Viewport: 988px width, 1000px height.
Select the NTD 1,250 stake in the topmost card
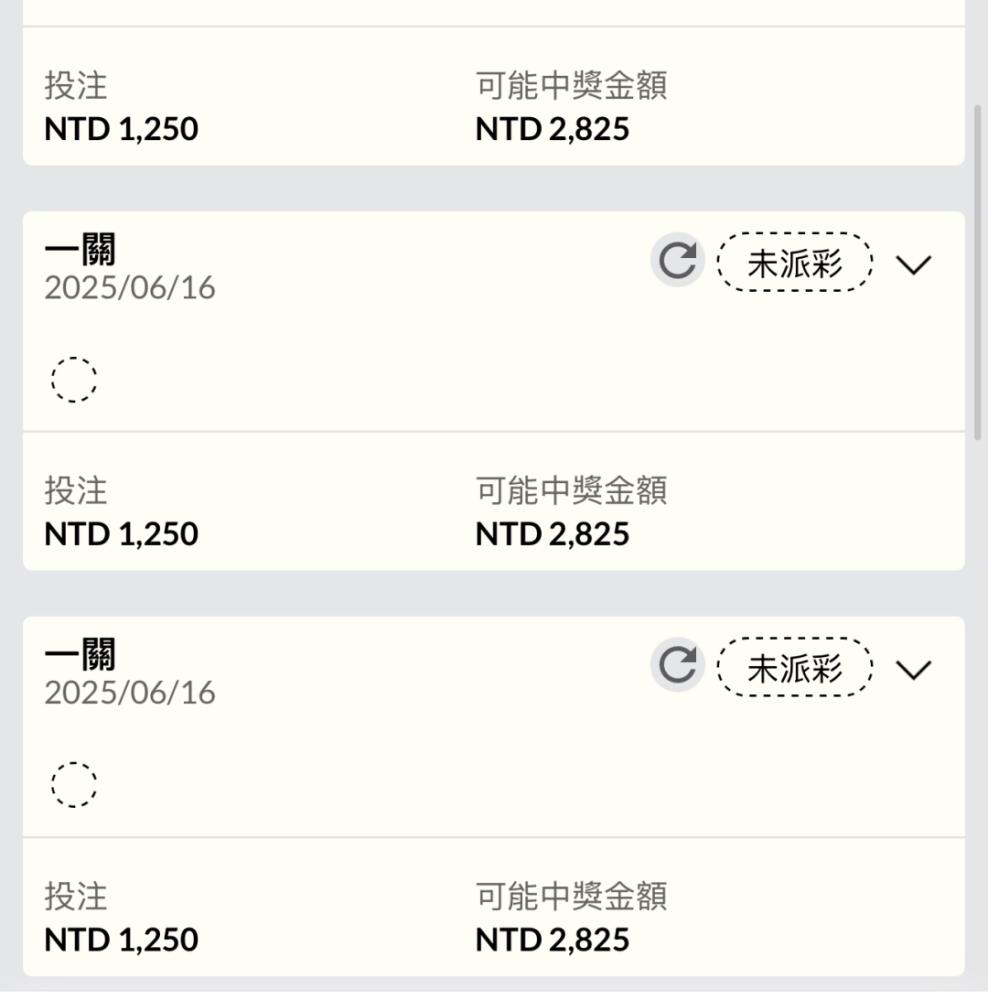[121, 129]
